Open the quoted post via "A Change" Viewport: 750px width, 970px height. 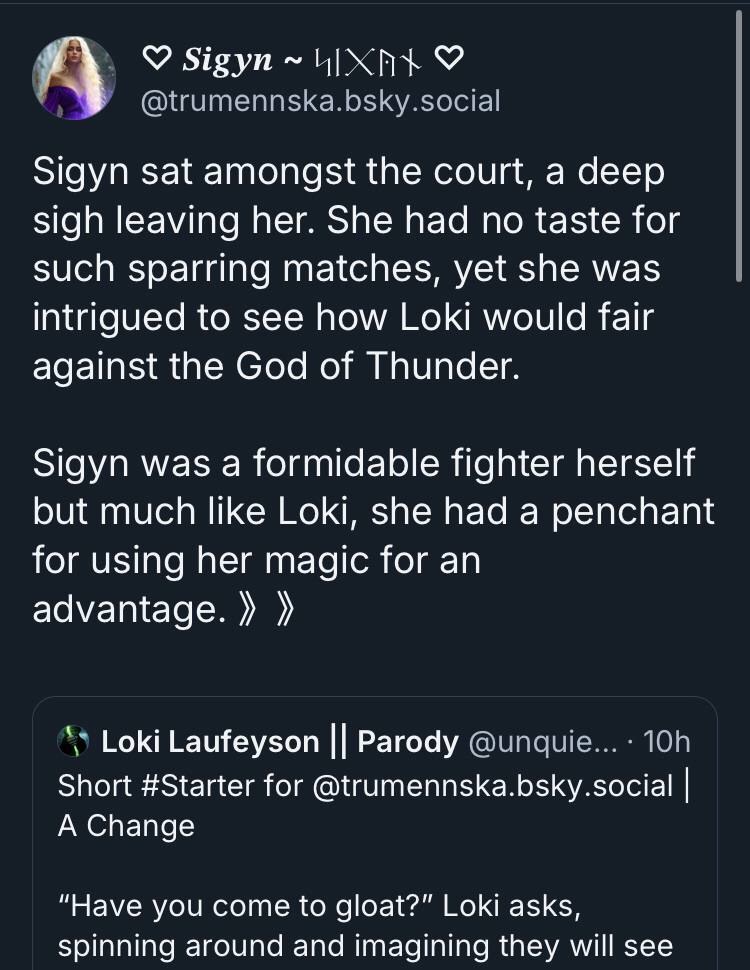point(126,827)
